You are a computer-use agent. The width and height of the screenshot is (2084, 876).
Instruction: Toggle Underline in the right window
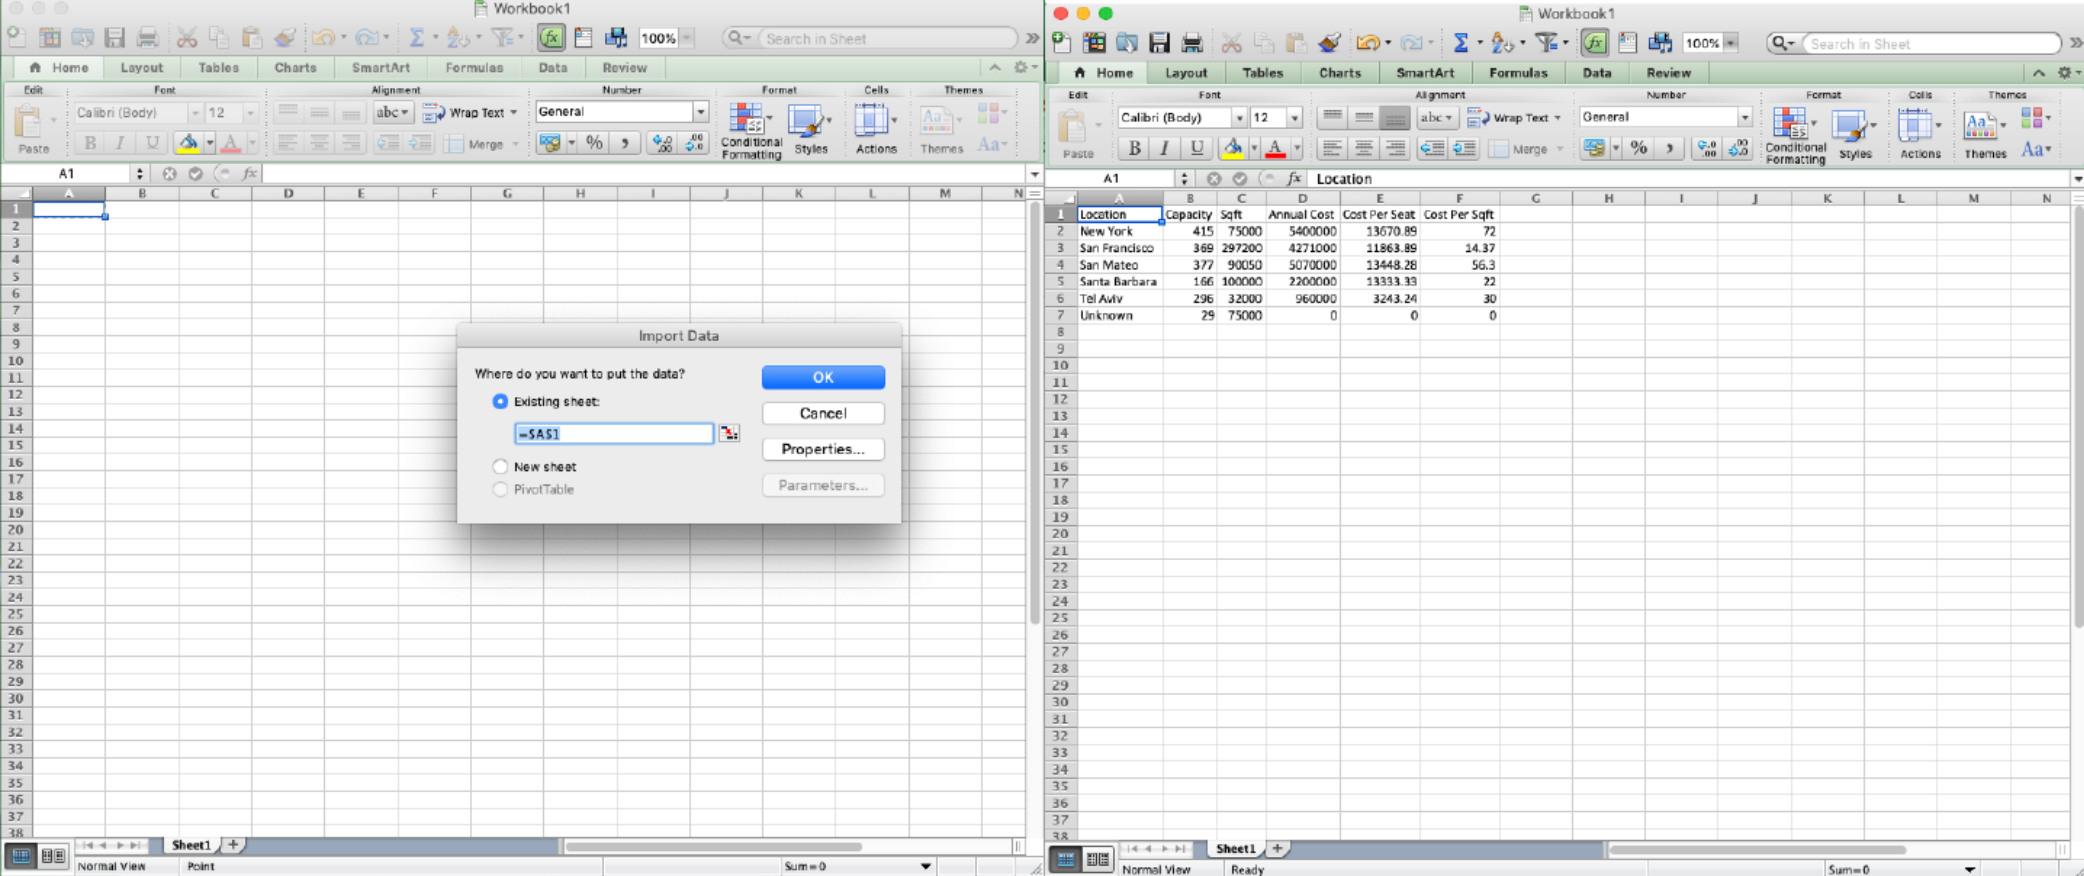(1196, 148)
